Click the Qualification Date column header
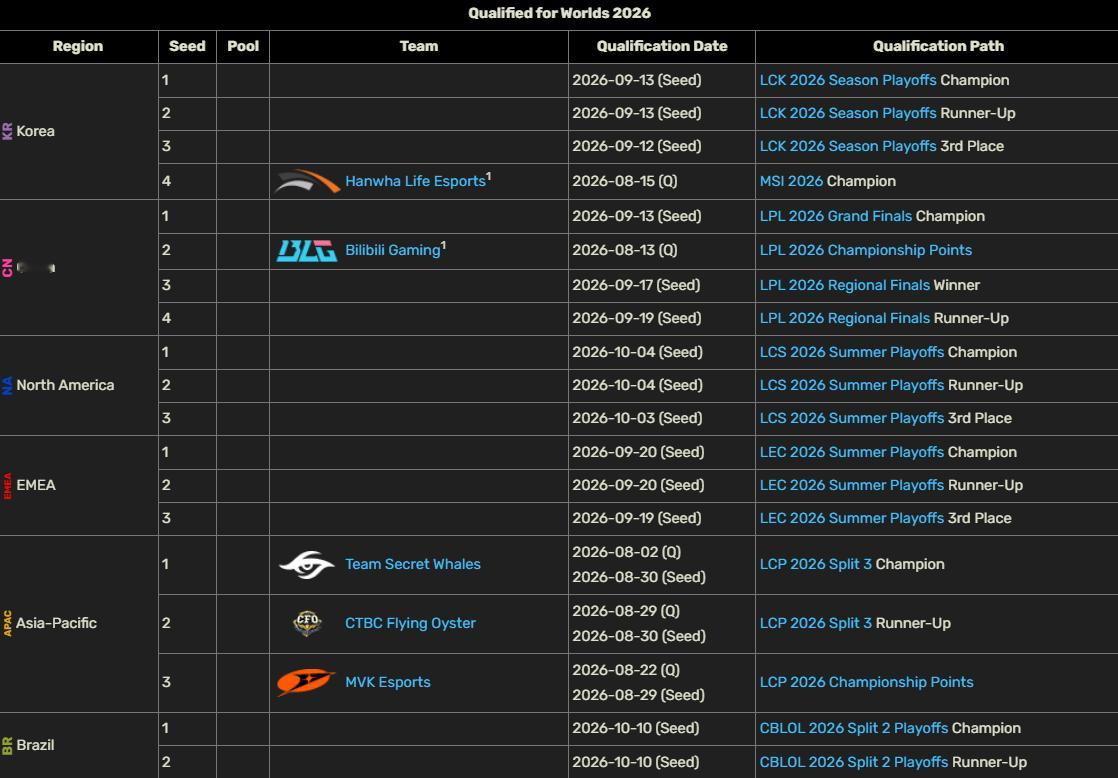Viewport: 1118px width, 778px height. tap(662, 46)
